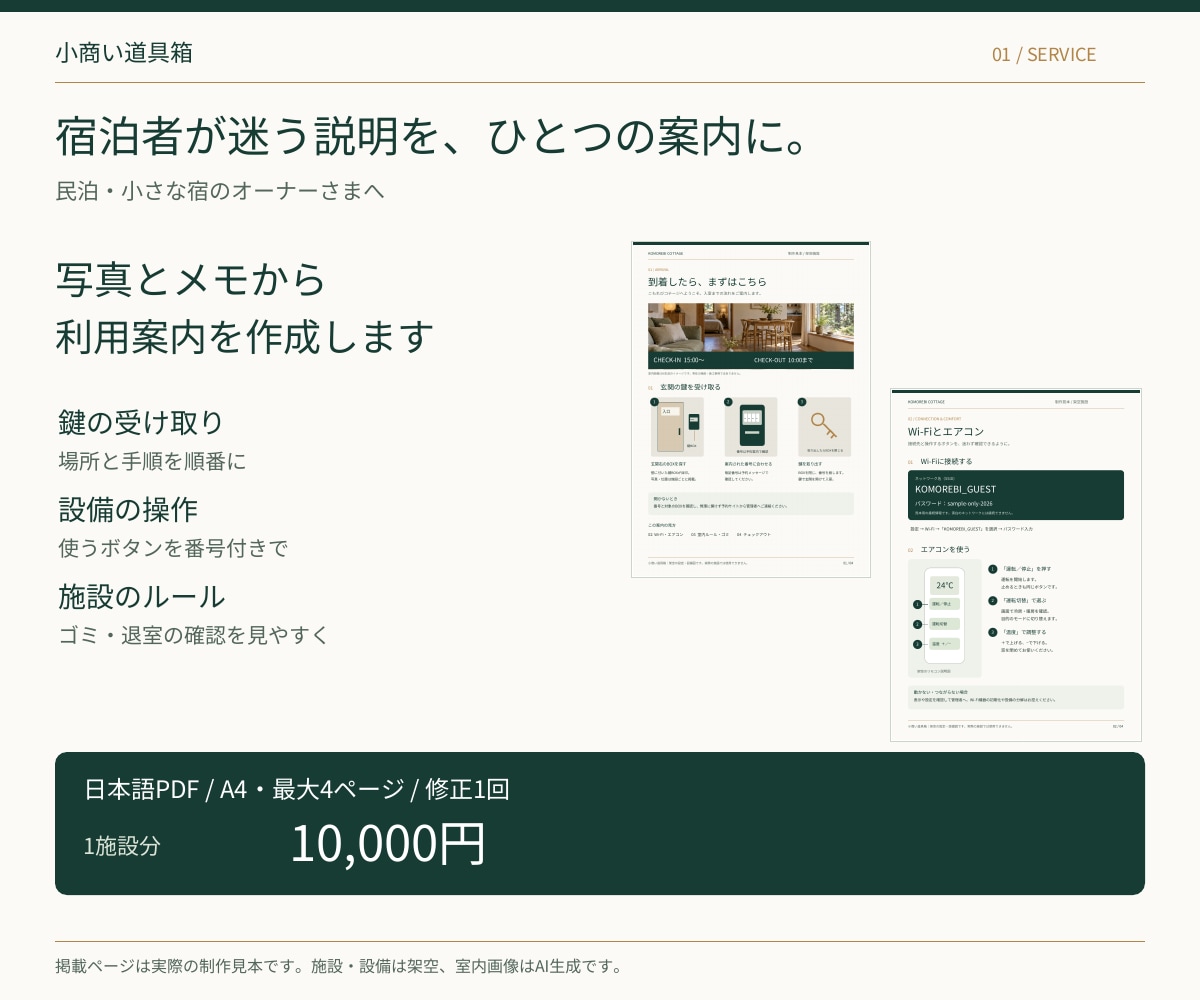Click the description 'ゴミ・退室の確認を見やすく'
Image resolution: width=1200 pixels, height=1000 pixels.
(x=194, y=635)
